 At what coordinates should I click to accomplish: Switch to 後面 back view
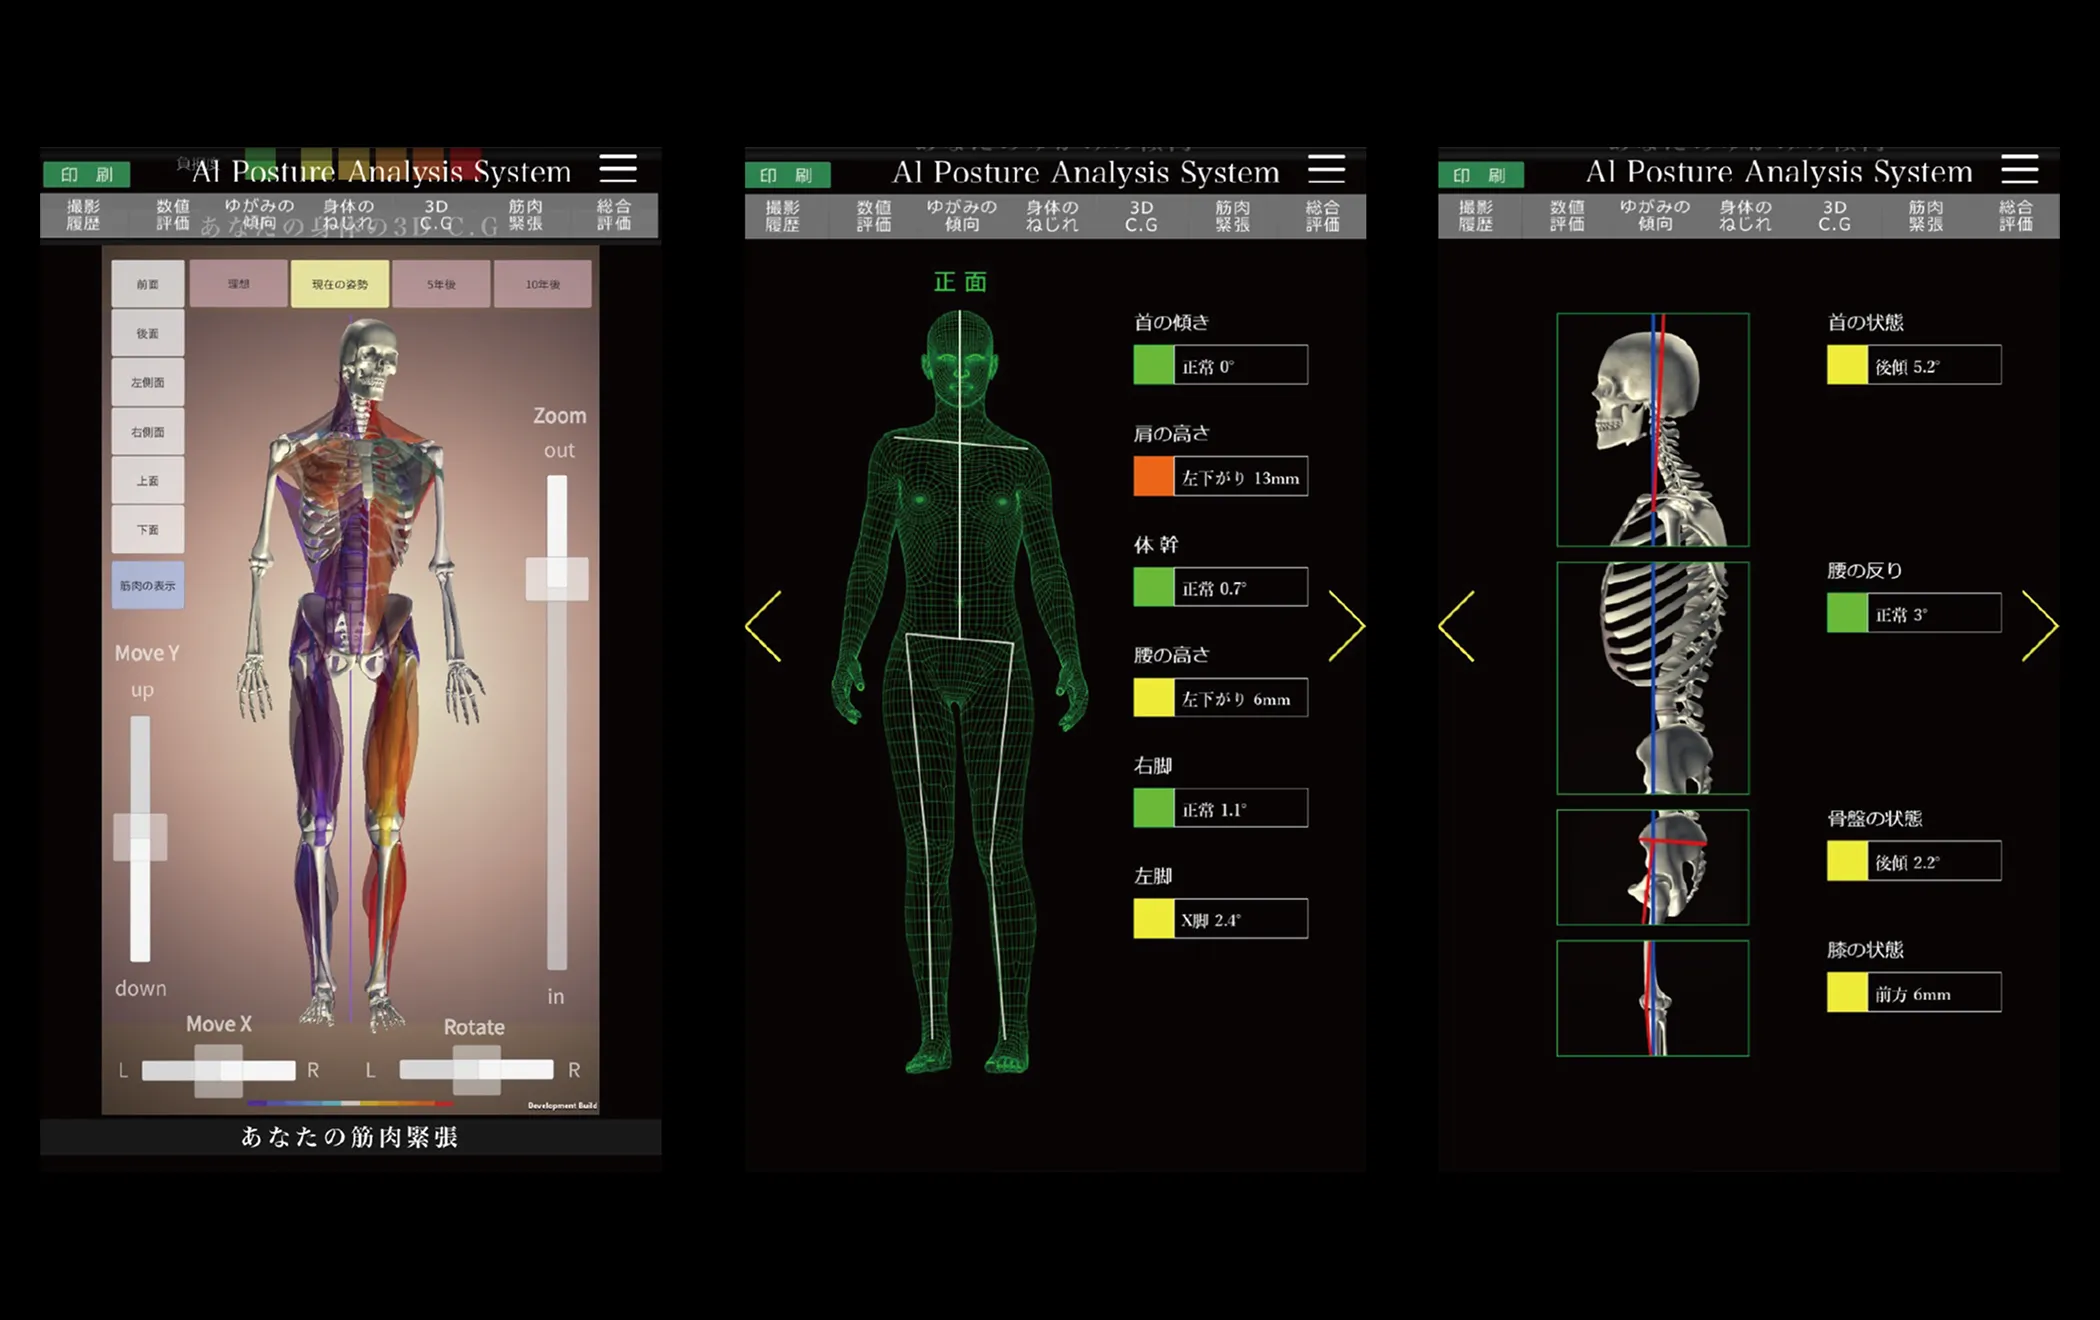point(147,333)
